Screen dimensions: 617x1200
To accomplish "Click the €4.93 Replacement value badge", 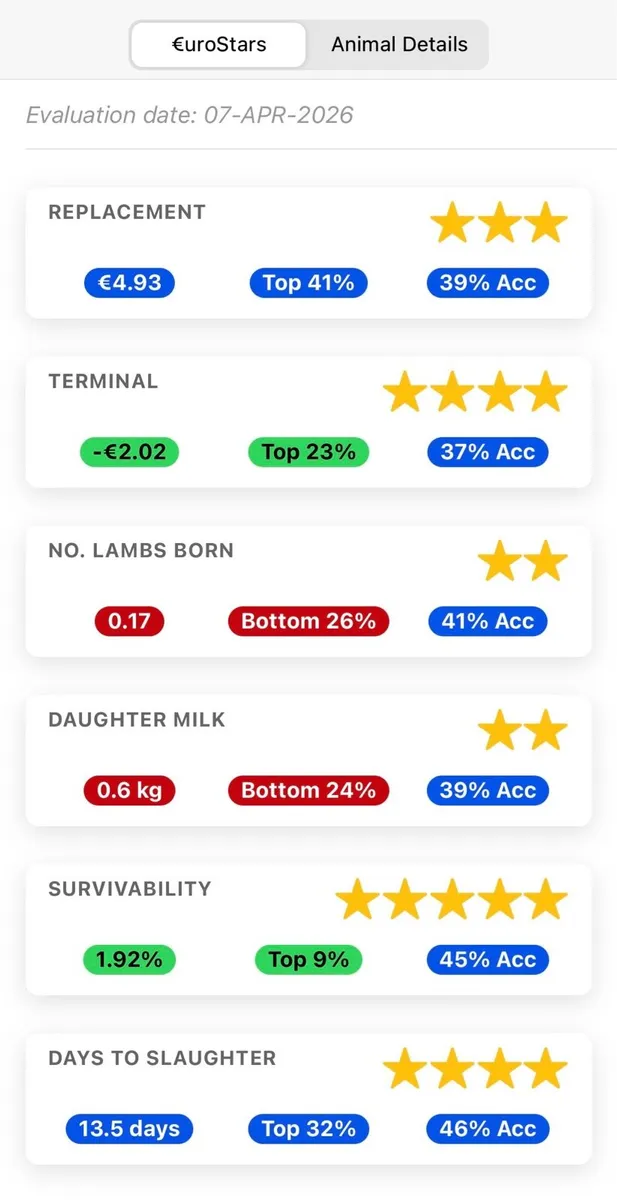I will (x=129, y=283).
